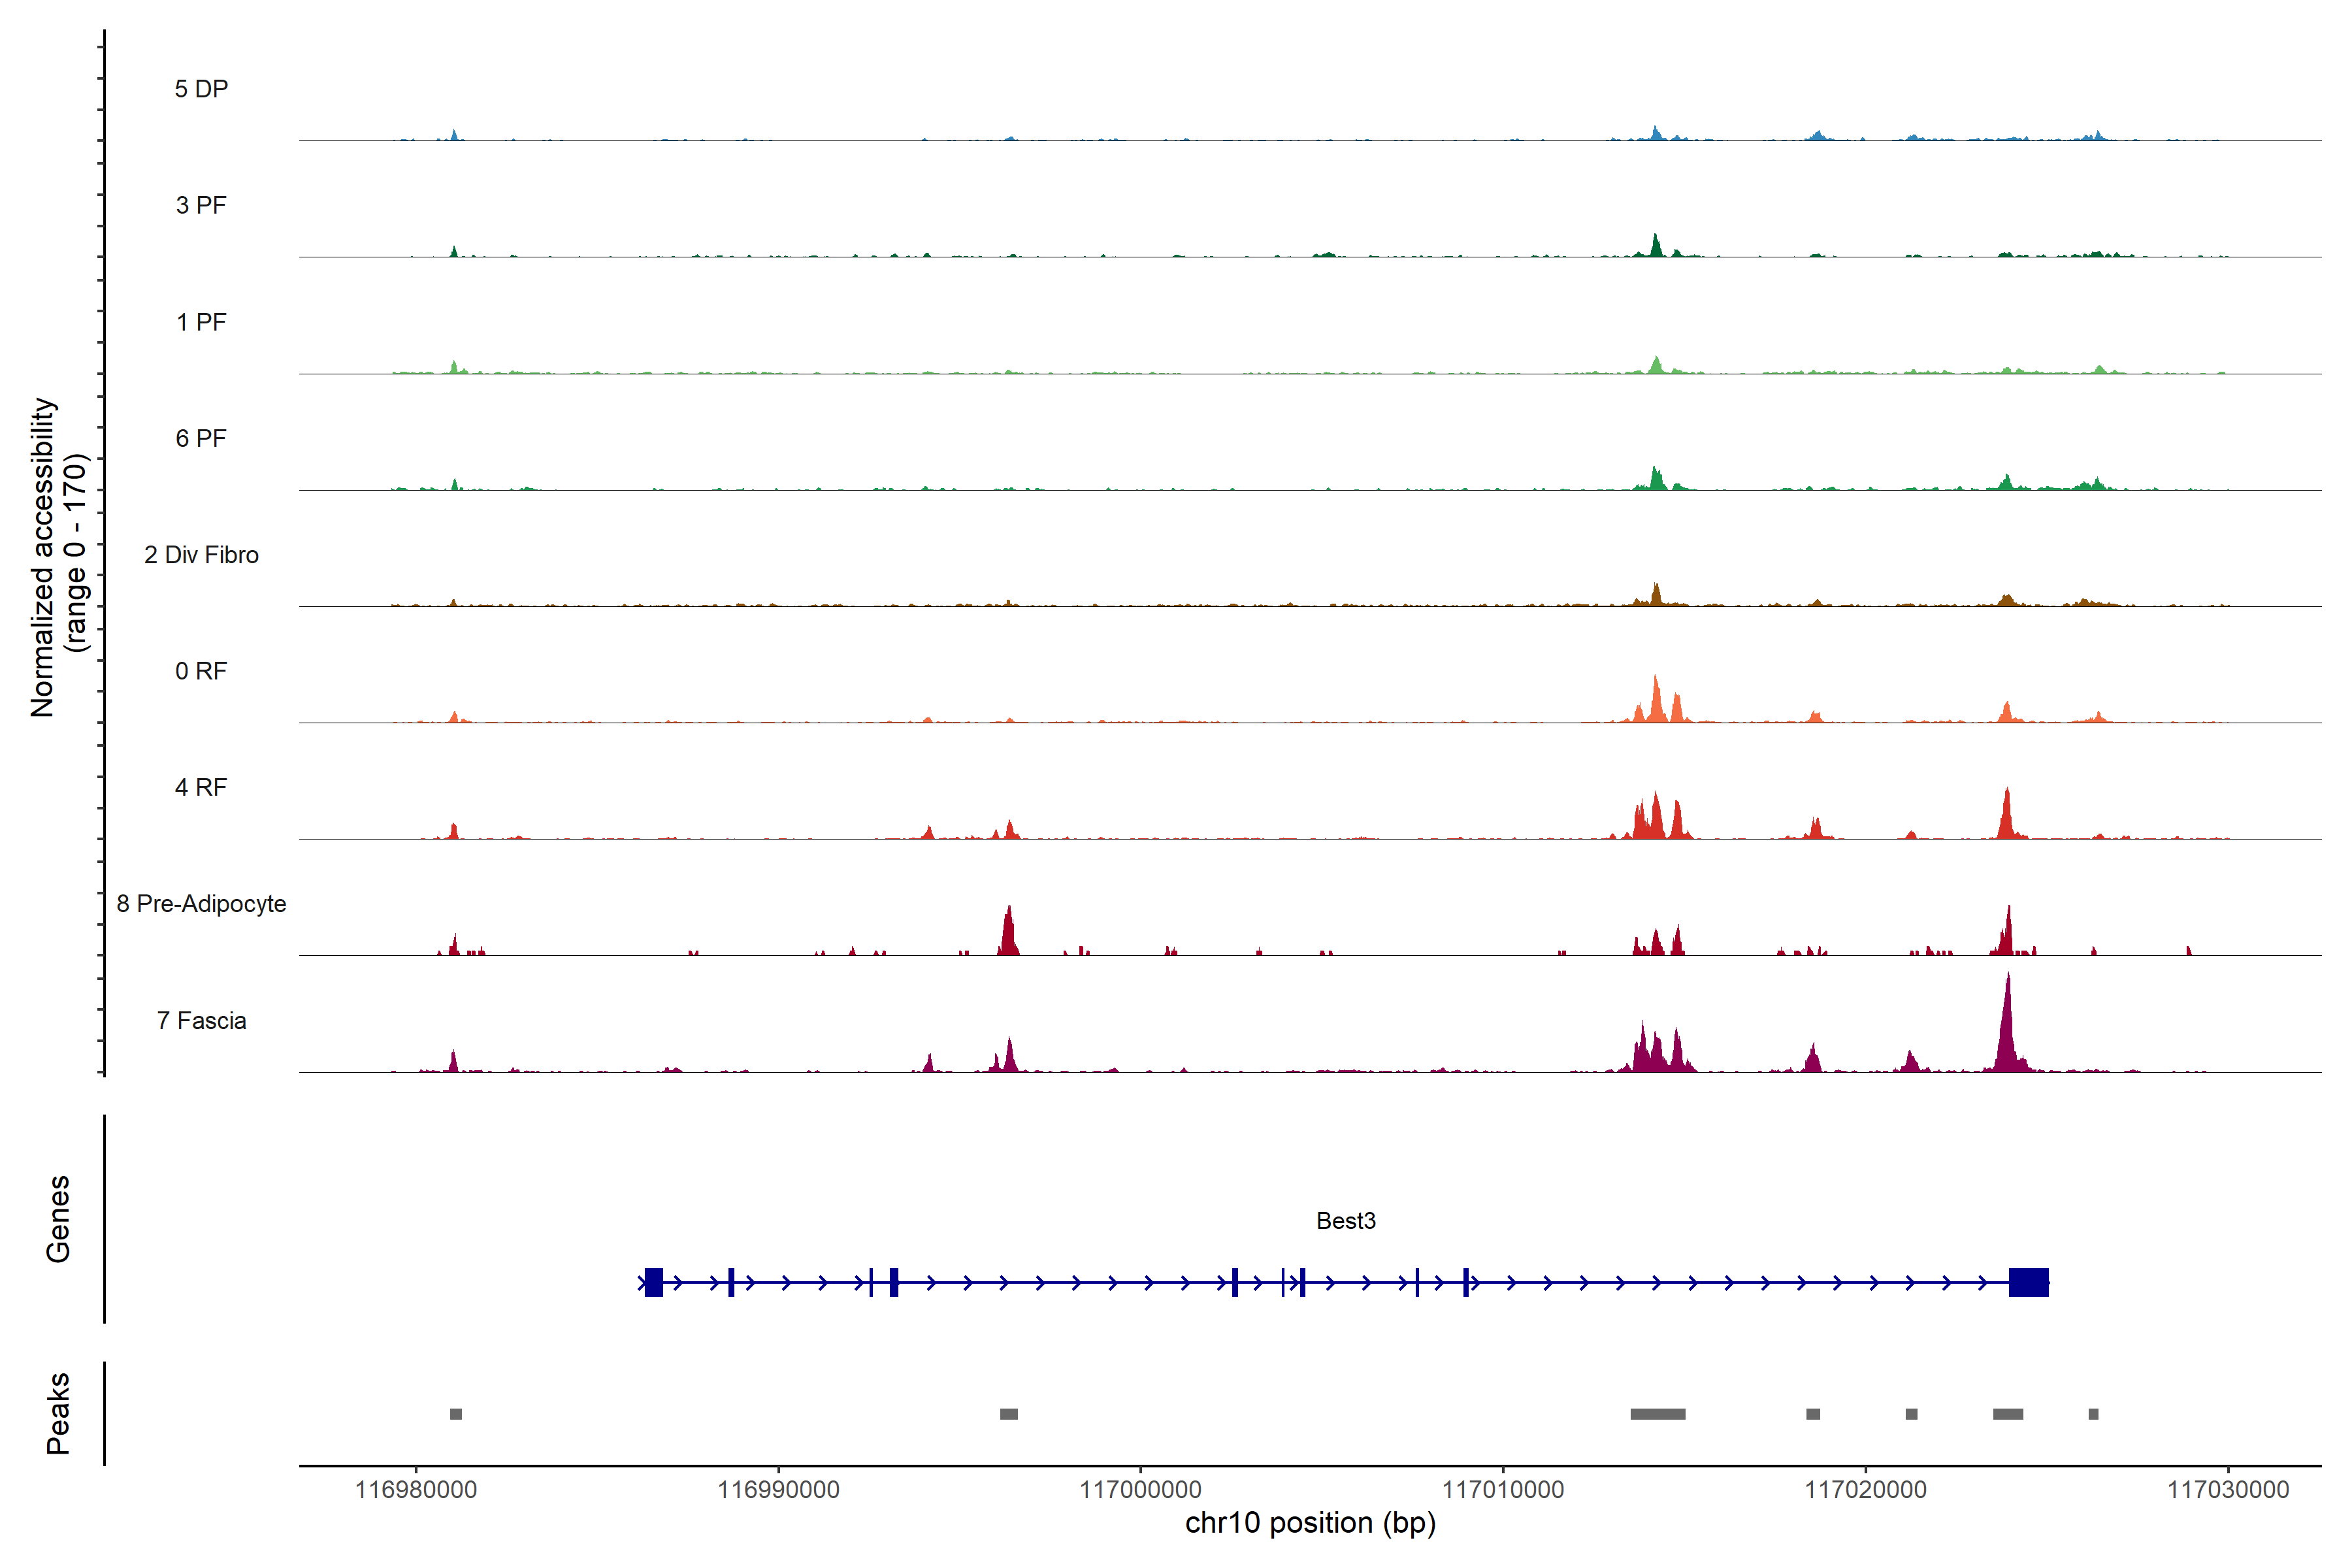Click the first exon block of Best3
The height and width of the screenshot is (1568, 2352).
click(654, 1282)
